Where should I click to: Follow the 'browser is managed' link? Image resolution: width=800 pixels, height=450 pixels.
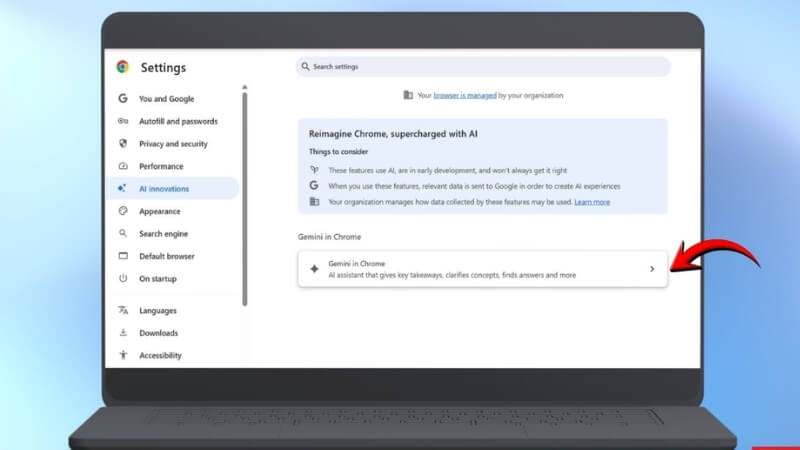pos(465,95)
